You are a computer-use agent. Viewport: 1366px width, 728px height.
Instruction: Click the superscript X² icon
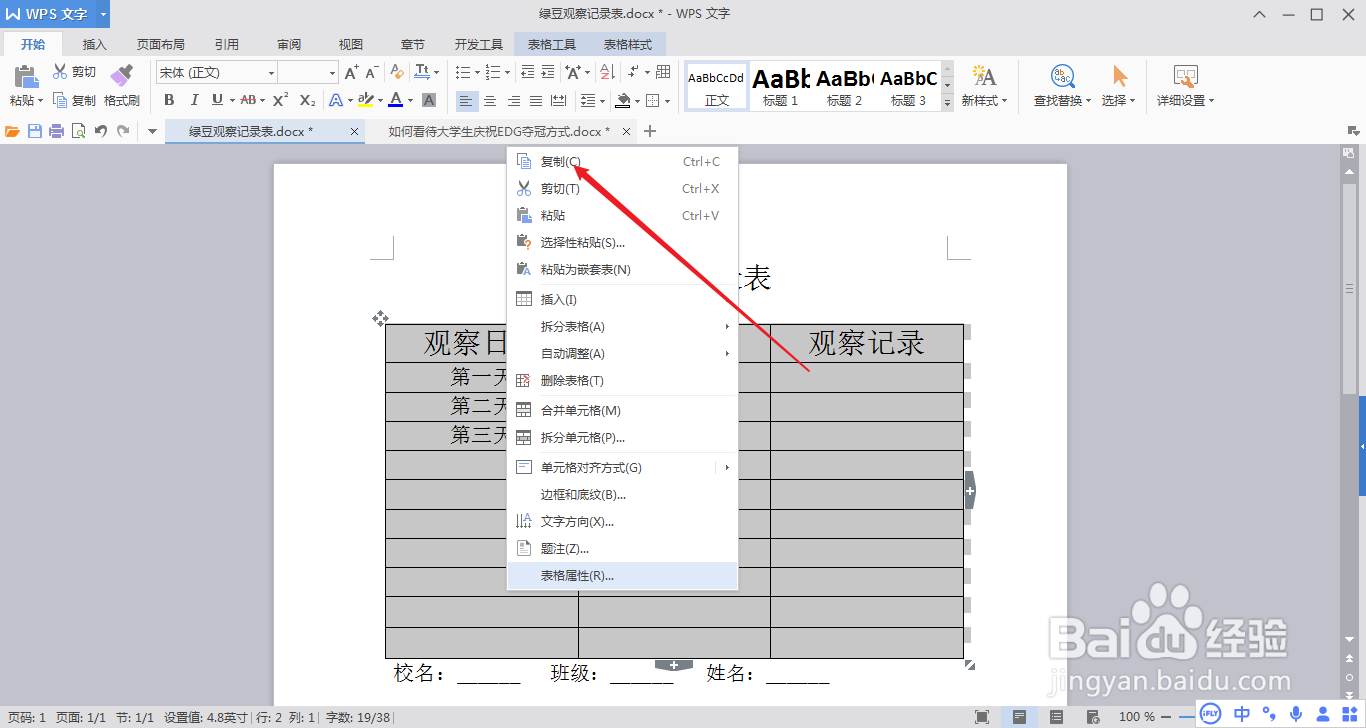[281, 100]
